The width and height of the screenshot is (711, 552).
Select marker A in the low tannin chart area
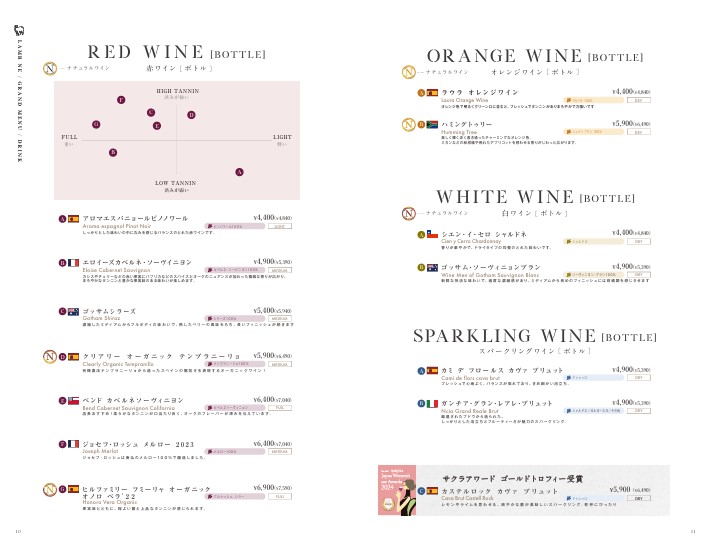[x=239, y=171]
